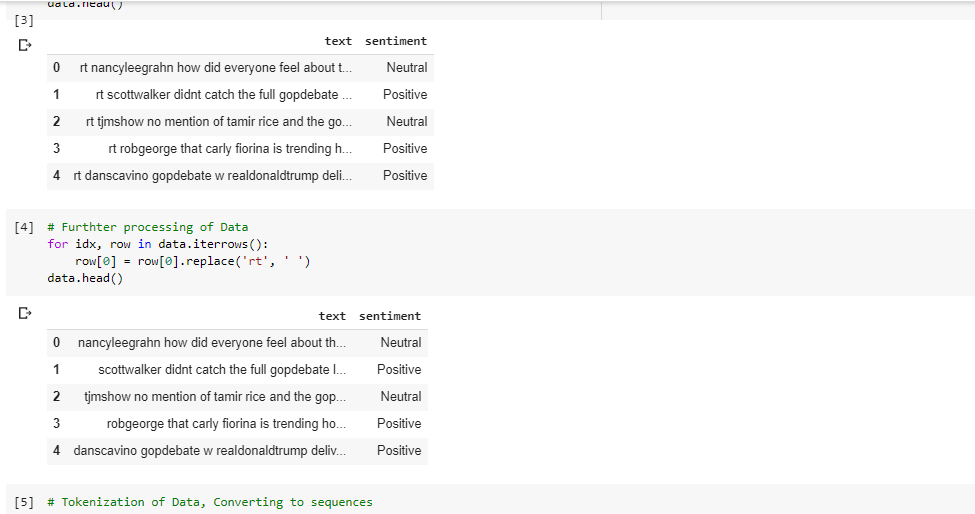Click Positive sentiment in first table row 4

(405, 176)
